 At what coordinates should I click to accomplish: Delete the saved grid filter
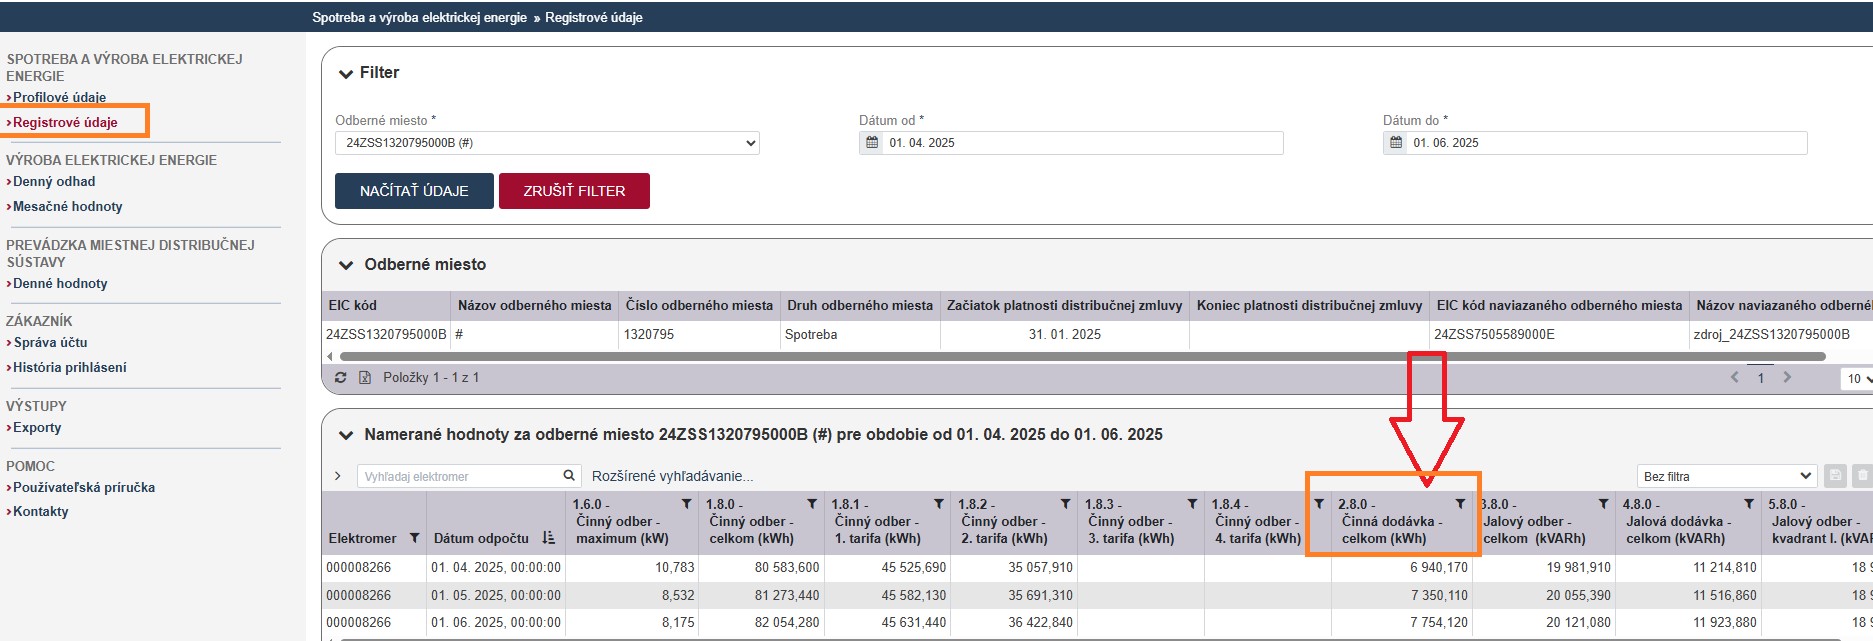pos(1862,476)
